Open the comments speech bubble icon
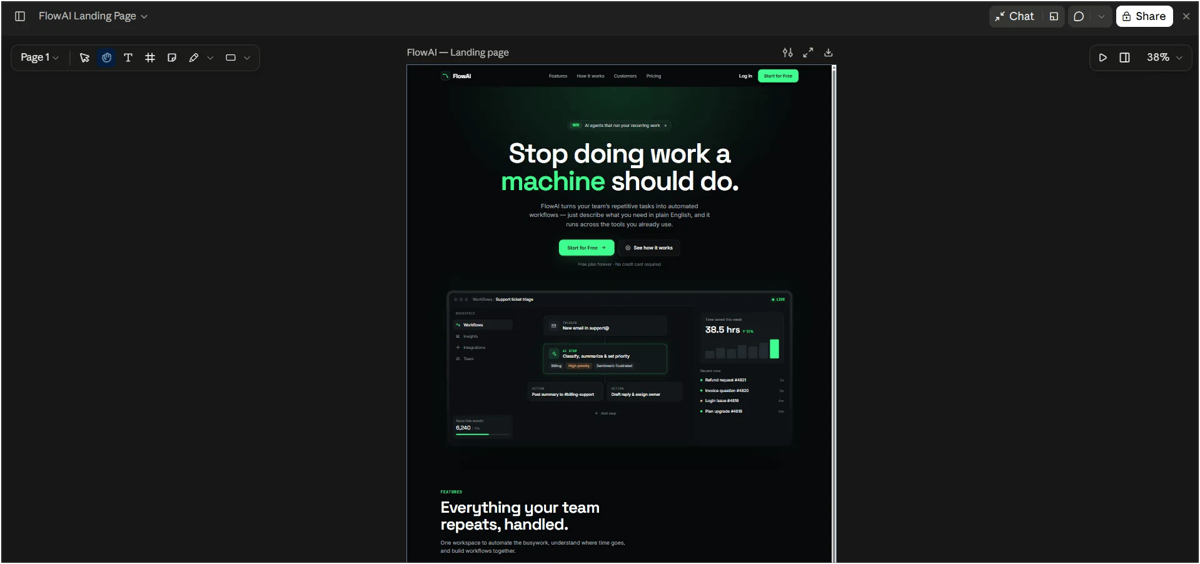 (1079, 16)
